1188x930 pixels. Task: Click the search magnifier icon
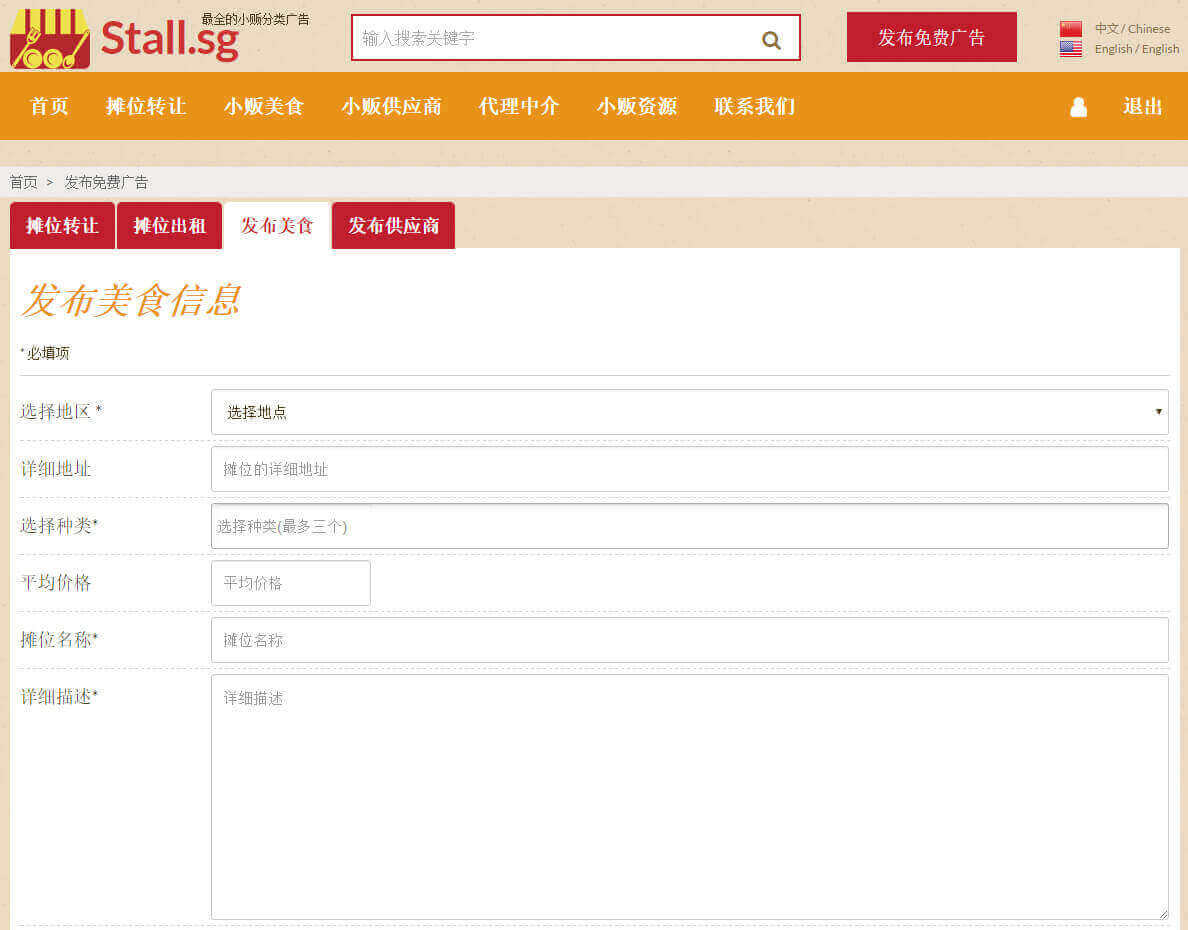(x=771, y=40)
